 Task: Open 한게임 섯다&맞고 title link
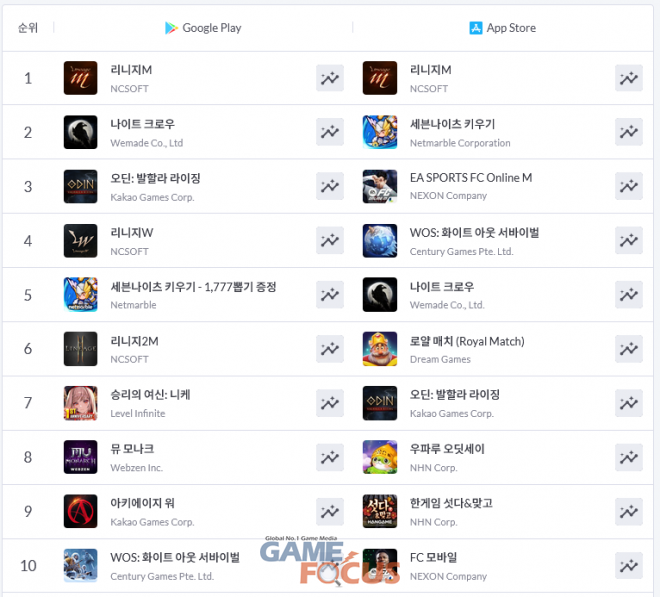click(x=451, y=503)
